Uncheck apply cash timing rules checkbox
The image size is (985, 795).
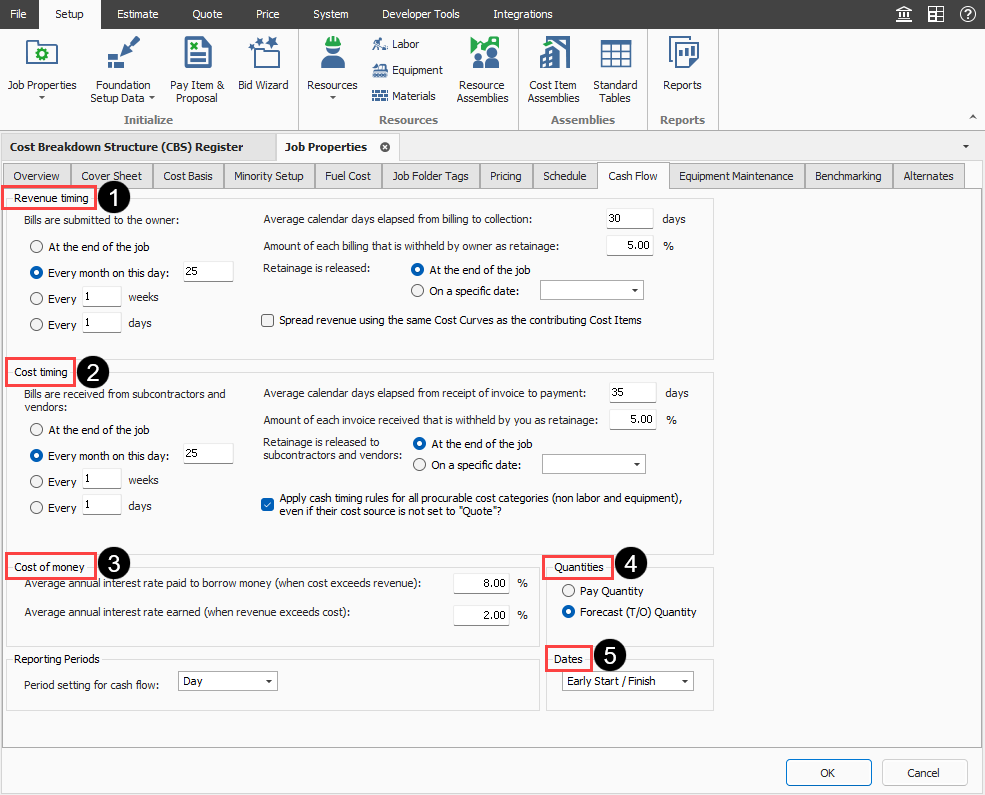(268, 505)
